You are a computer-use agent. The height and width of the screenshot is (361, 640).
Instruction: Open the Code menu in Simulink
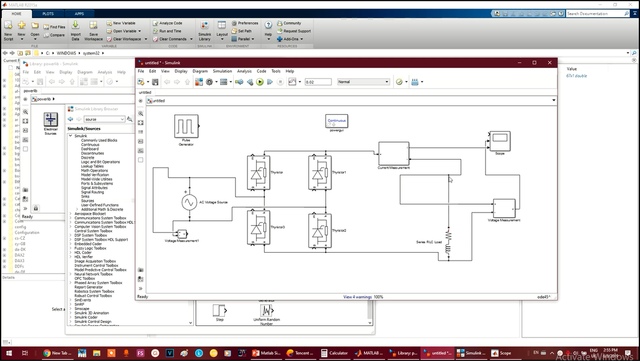tap(262, 71)
